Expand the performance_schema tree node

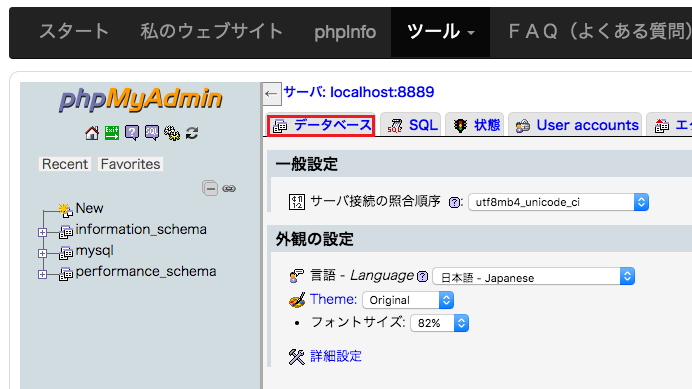pyautogui.click(x=42, y=274)
